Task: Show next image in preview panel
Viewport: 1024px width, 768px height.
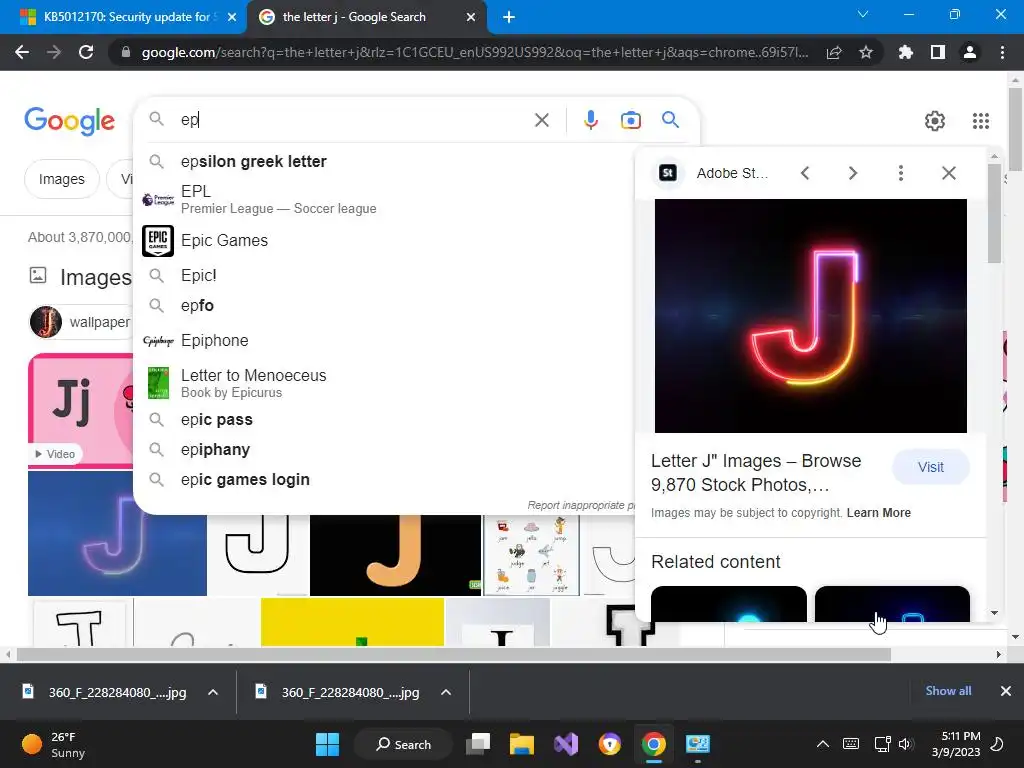Action: click(852, 173)
